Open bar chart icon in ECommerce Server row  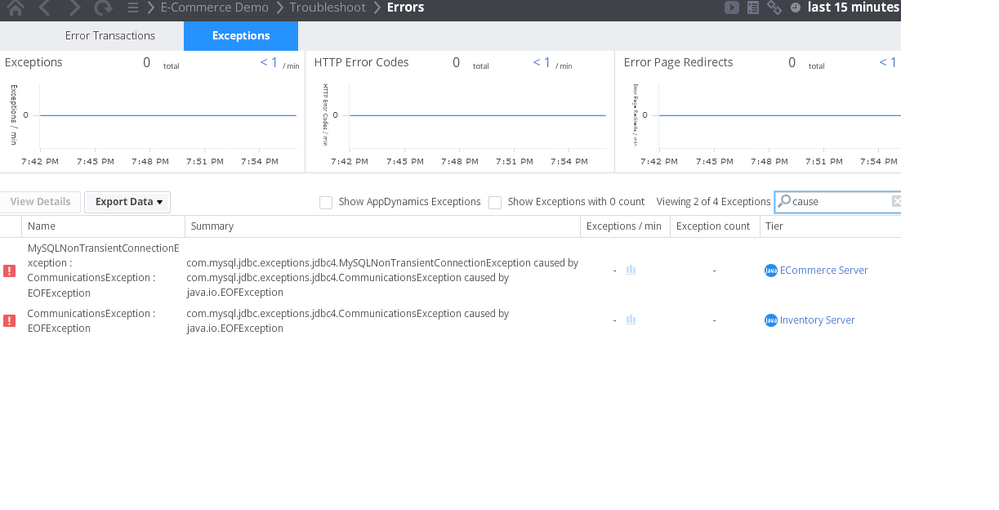click(631, 270)
